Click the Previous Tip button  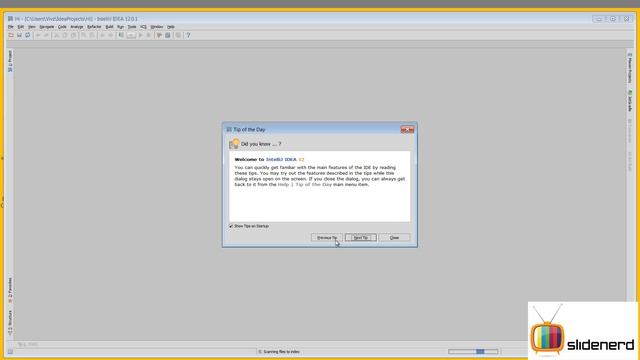(x=327, y=238)
